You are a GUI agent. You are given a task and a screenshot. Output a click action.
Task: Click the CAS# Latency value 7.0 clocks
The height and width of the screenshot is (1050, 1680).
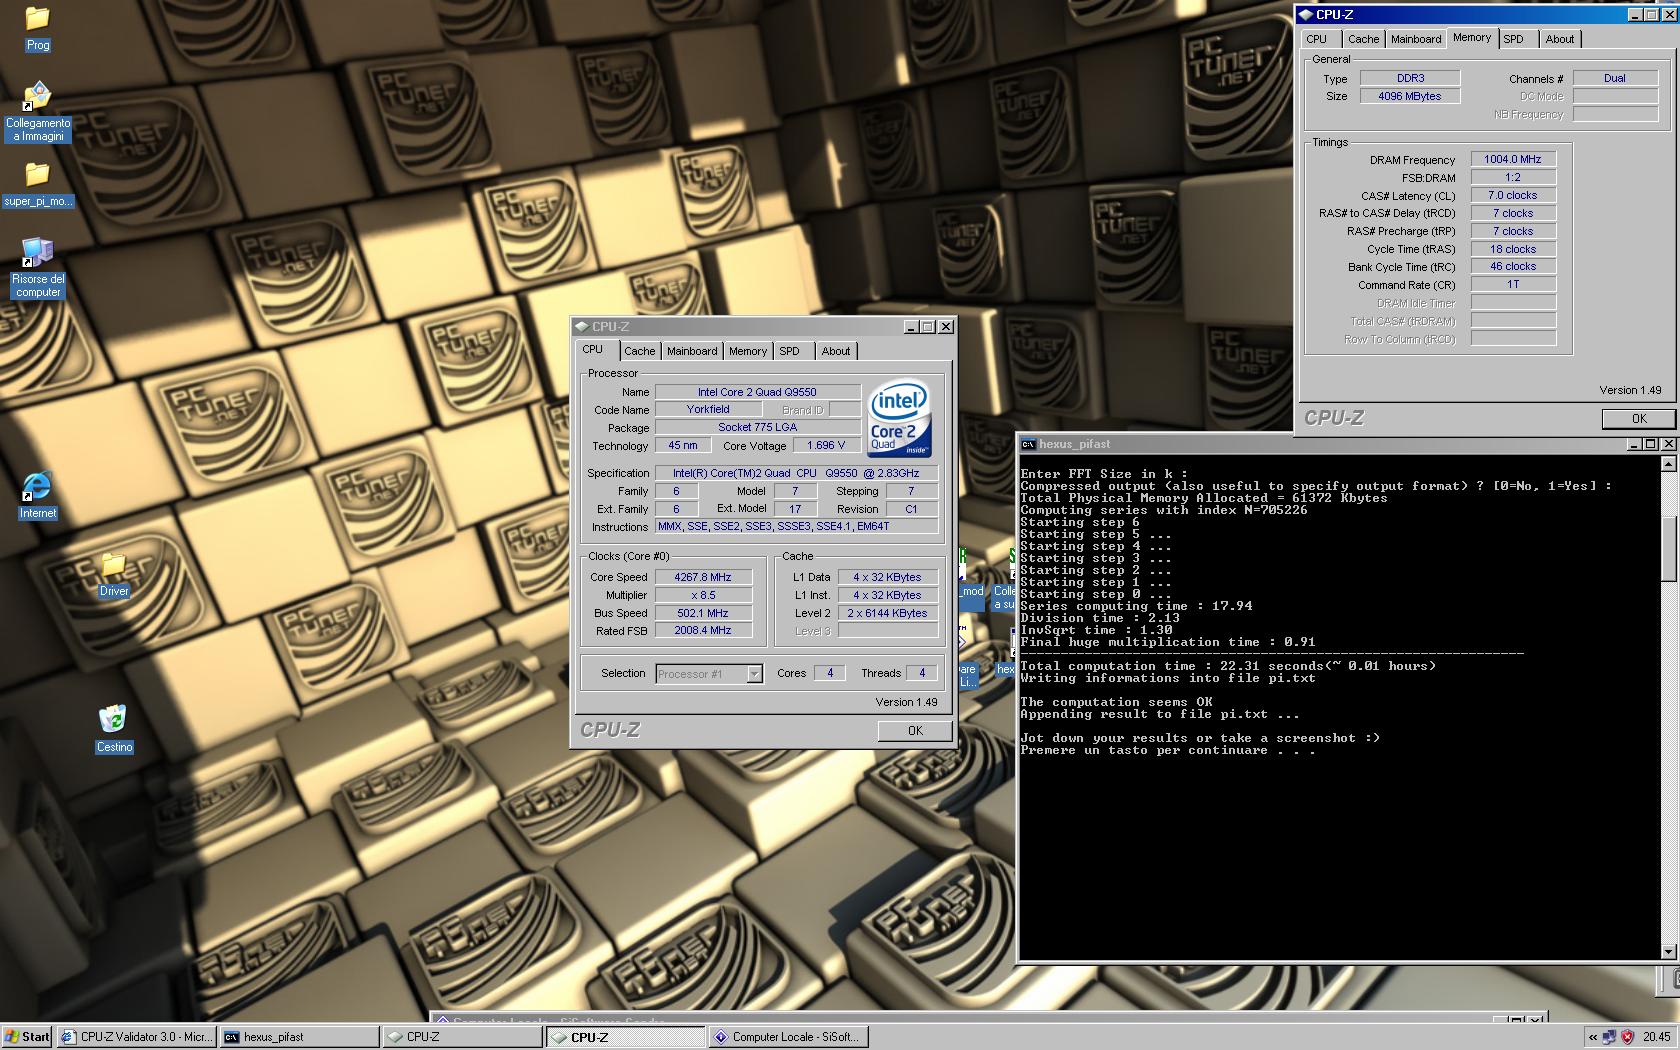(1513, 195)
